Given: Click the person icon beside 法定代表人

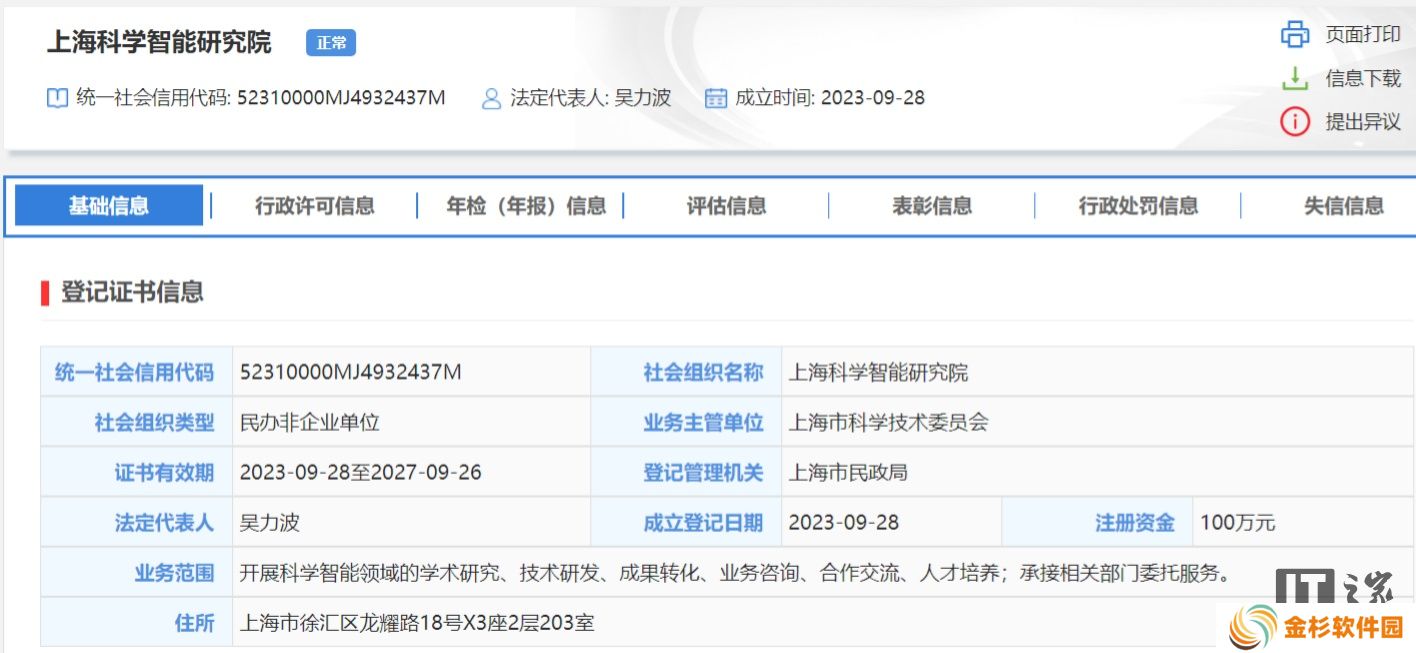Looking at the screenshot, I should point(491,98).
